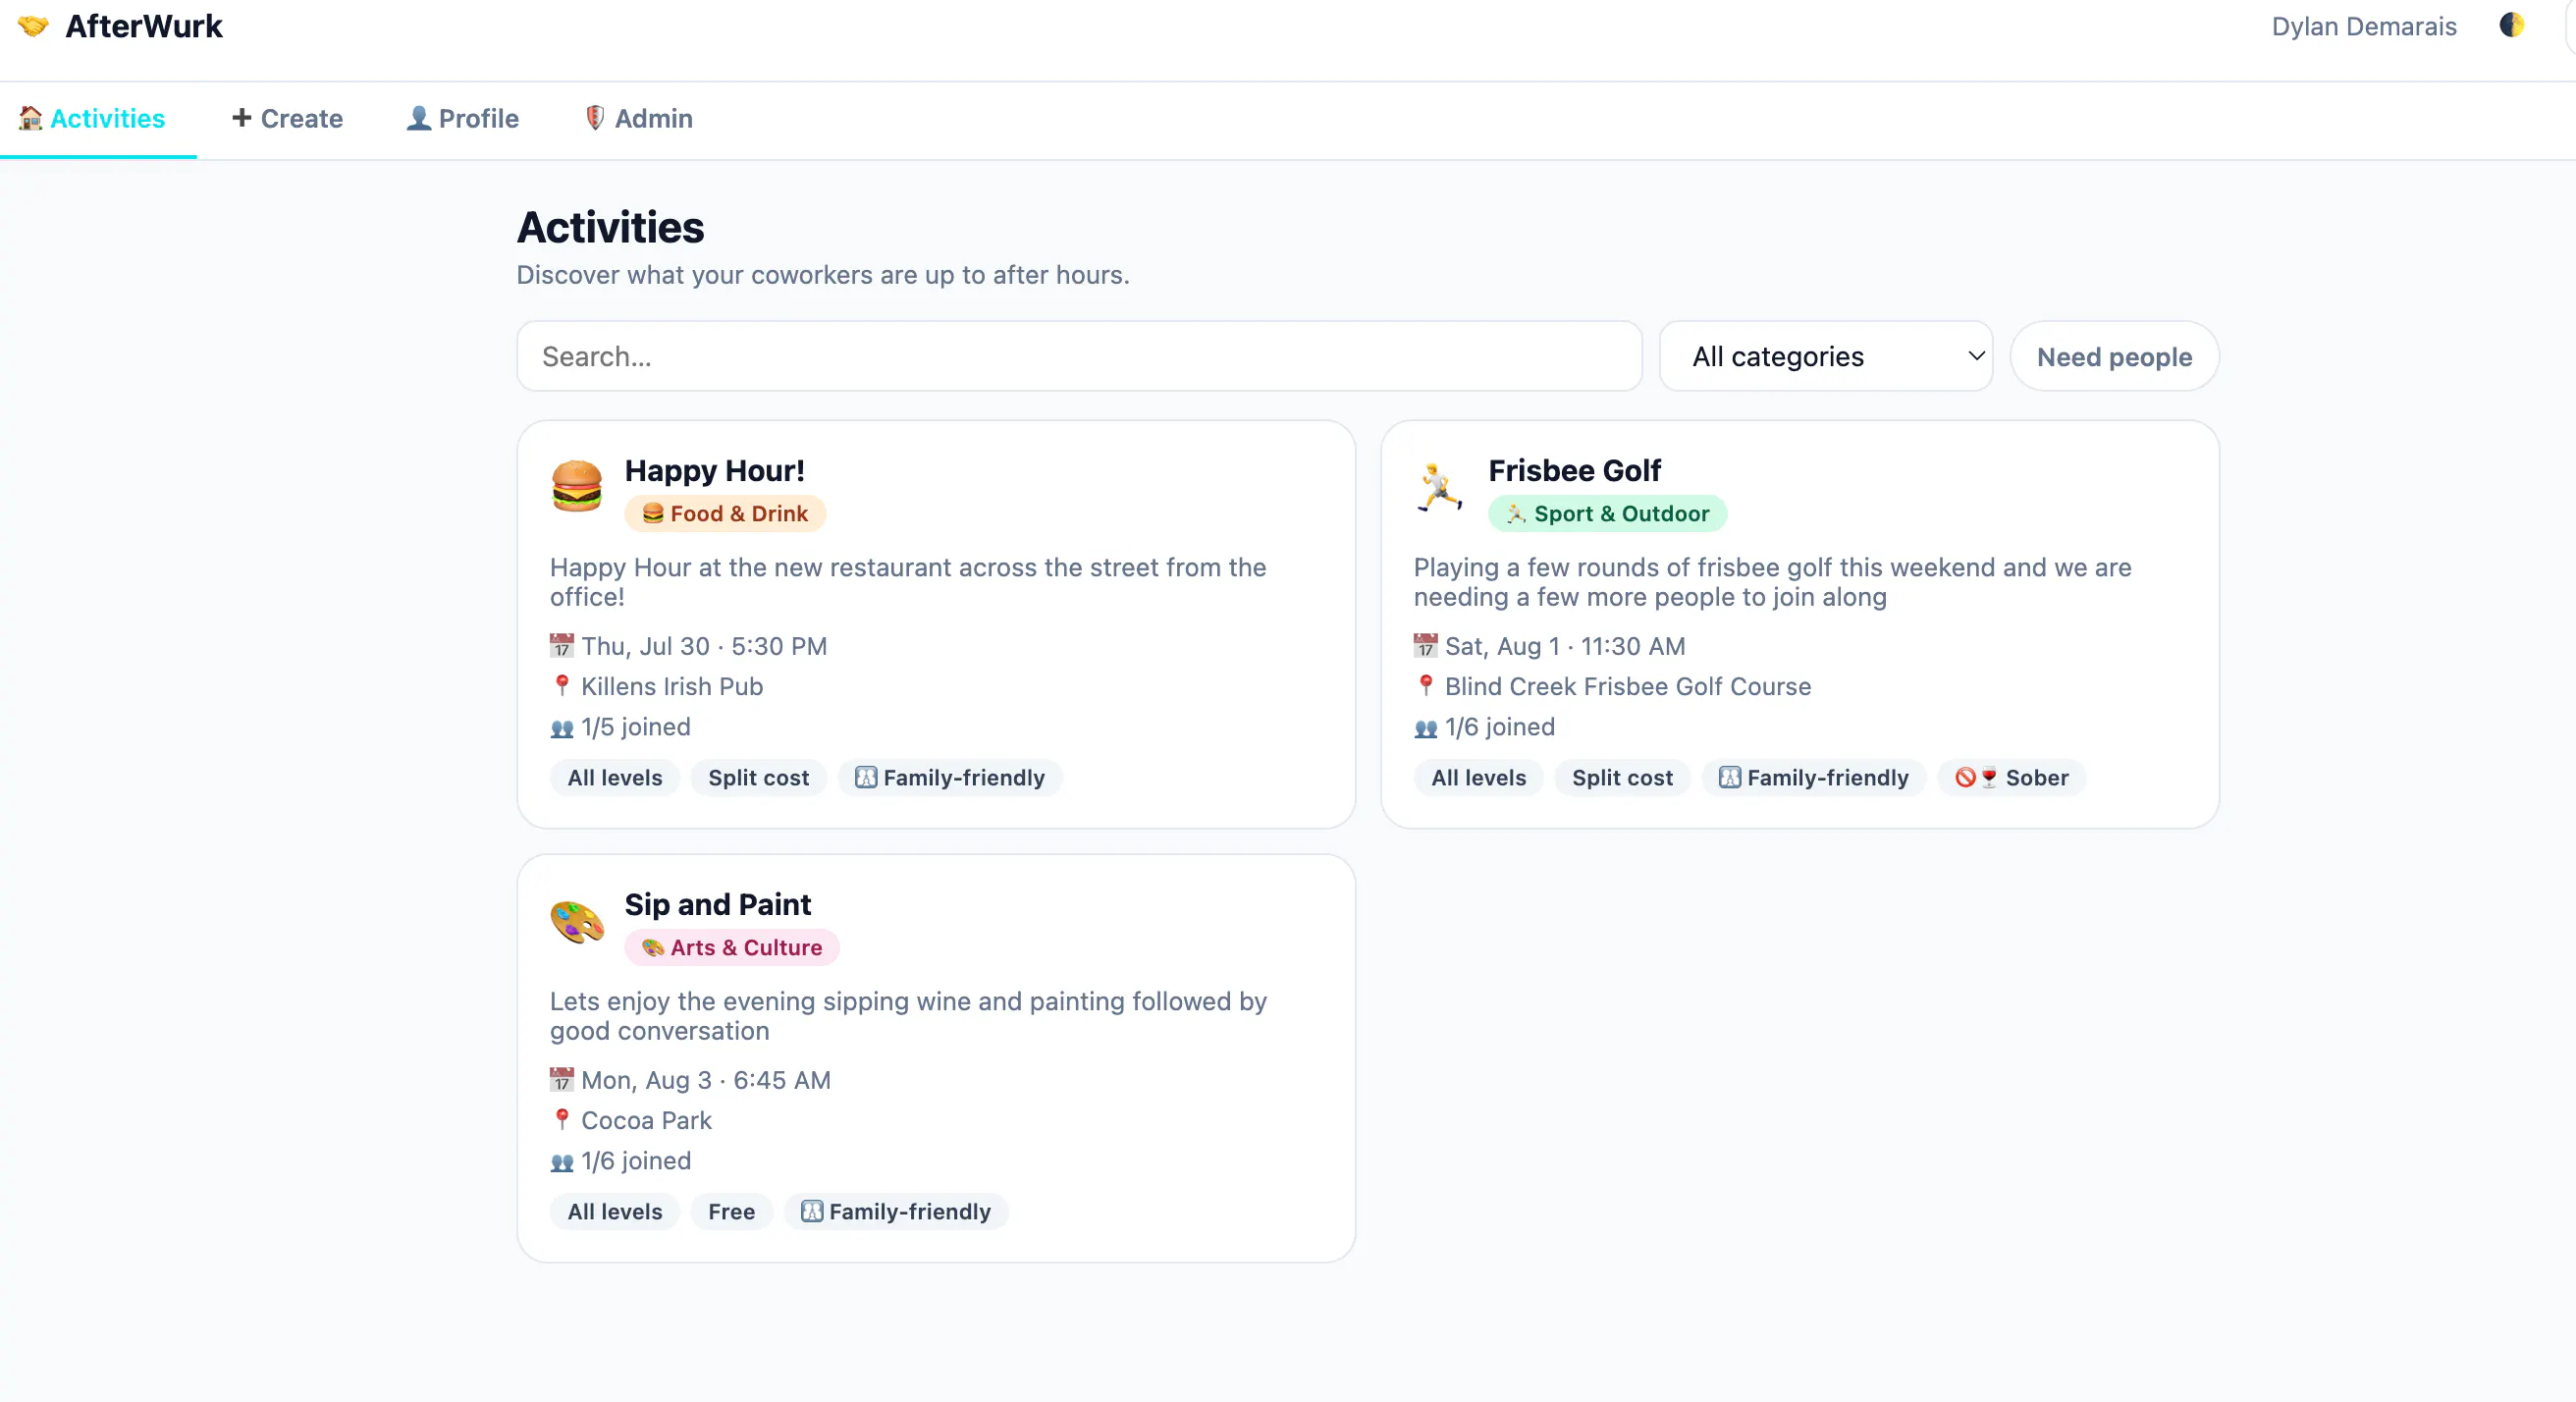Click the Cocoa Park location text

(646, 1120)
